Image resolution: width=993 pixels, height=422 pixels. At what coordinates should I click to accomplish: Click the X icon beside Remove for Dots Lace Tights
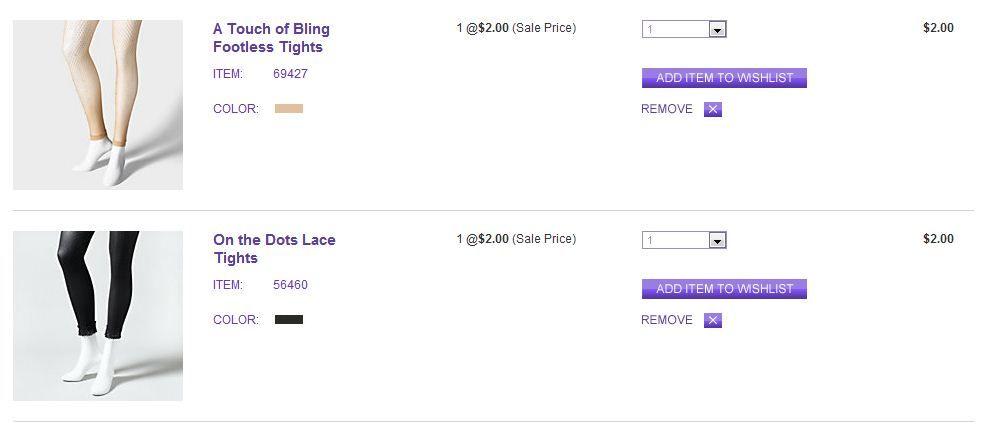click(712, 321)
